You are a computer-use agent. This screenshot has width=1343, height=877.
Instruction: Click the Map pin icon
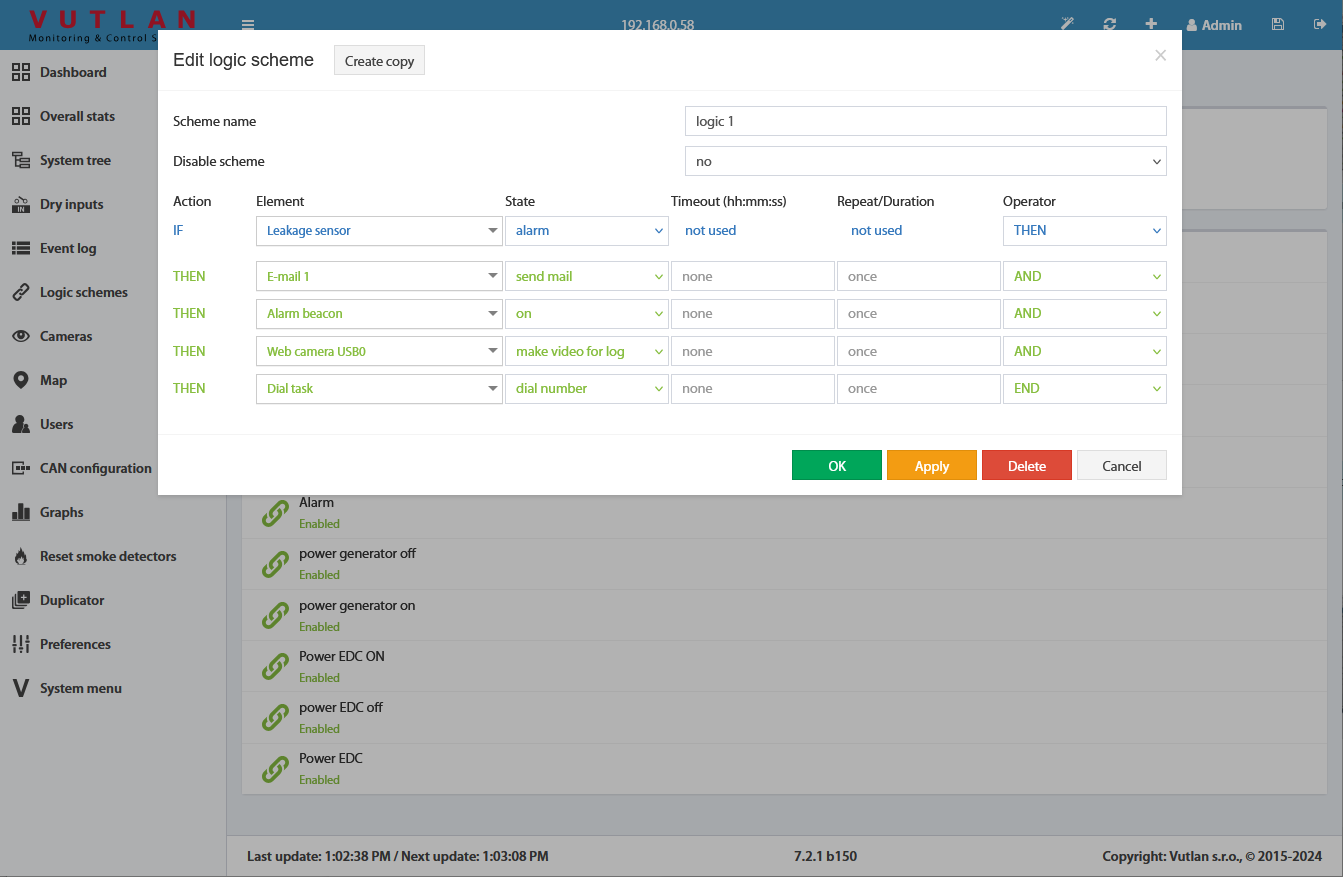point(21,380)
